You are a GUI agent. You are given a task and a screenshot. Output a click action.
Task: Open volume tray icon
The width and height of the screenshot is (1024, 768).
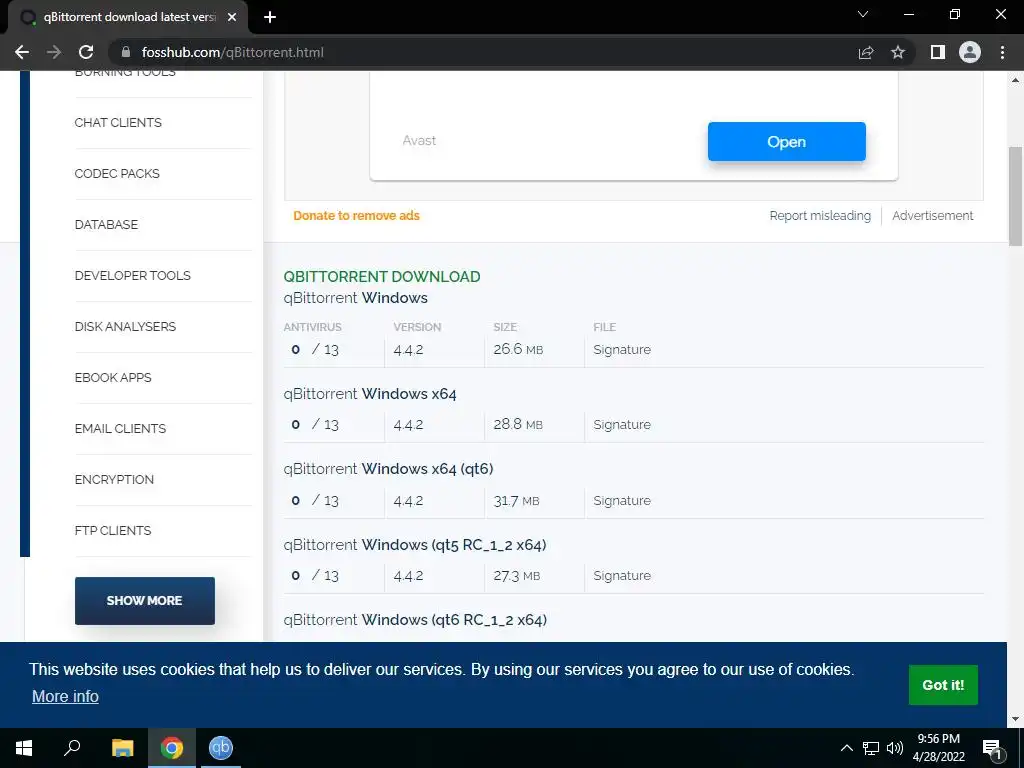(895, 748)
